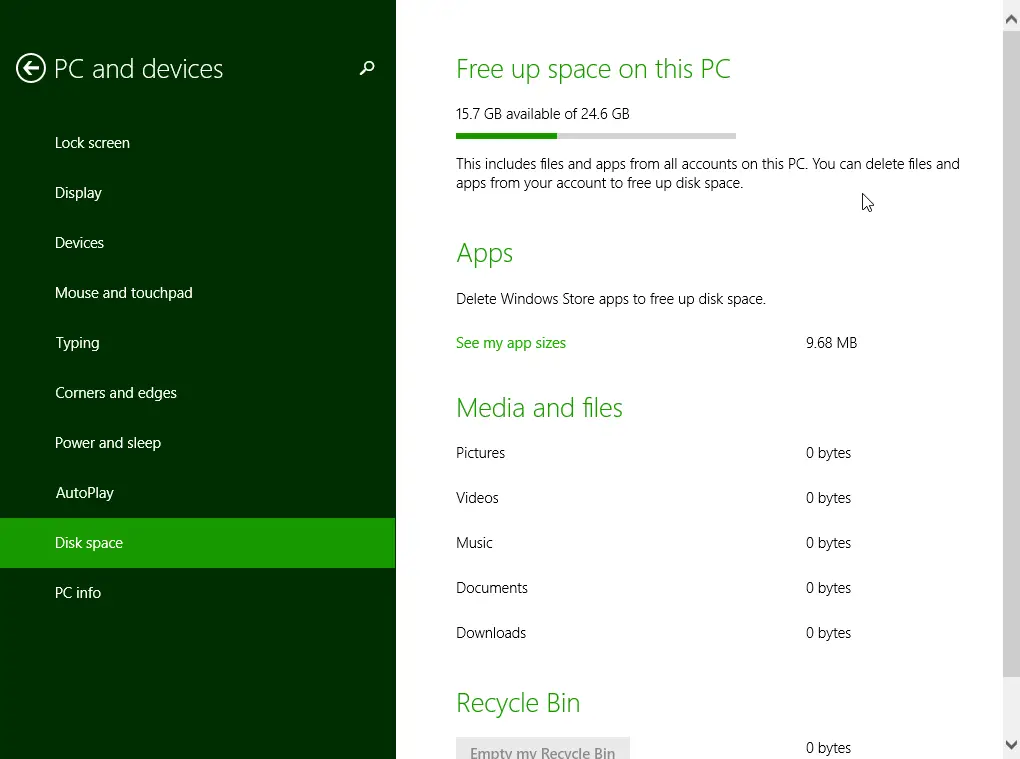
Task: Click the Media and files heading
Action: tap(539, 408)
